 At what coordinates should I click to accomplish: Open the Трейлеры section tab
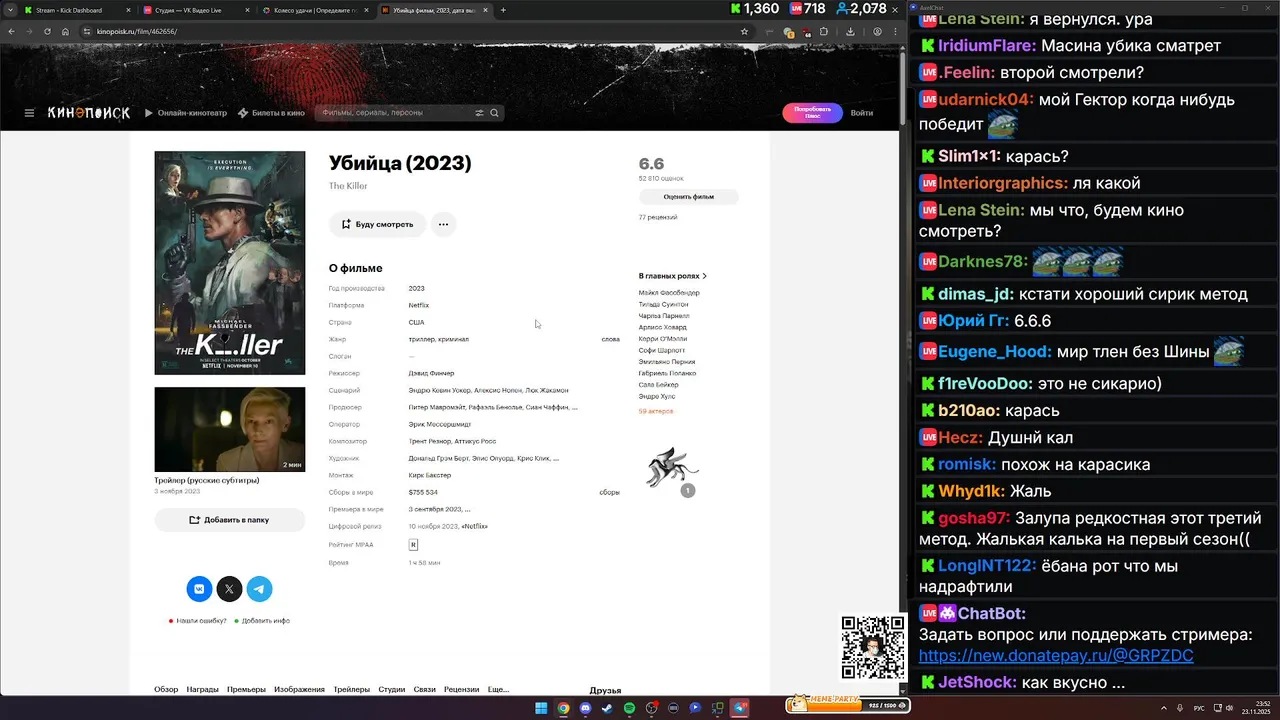pyautogui.click(x=352, y=690)
